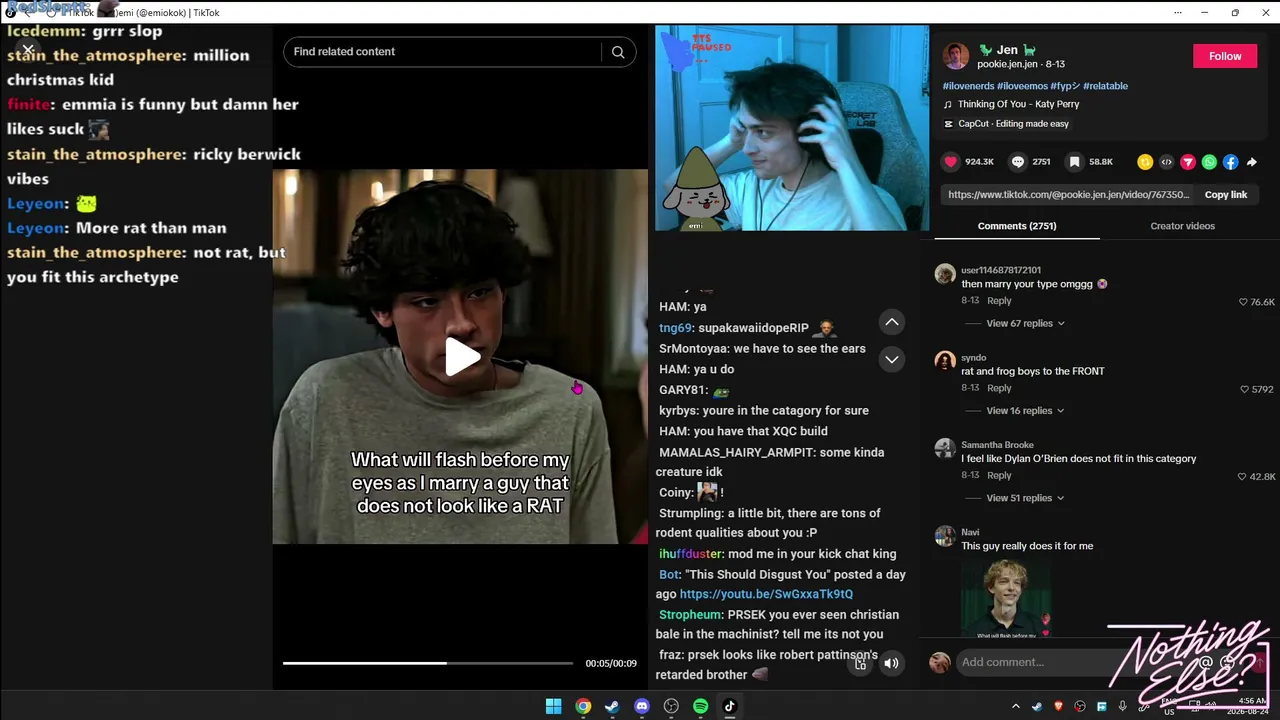Like syndo's comment
Image resolution: width=1280 pixels, height=720 pixels.
click(x=1245, y=389)
